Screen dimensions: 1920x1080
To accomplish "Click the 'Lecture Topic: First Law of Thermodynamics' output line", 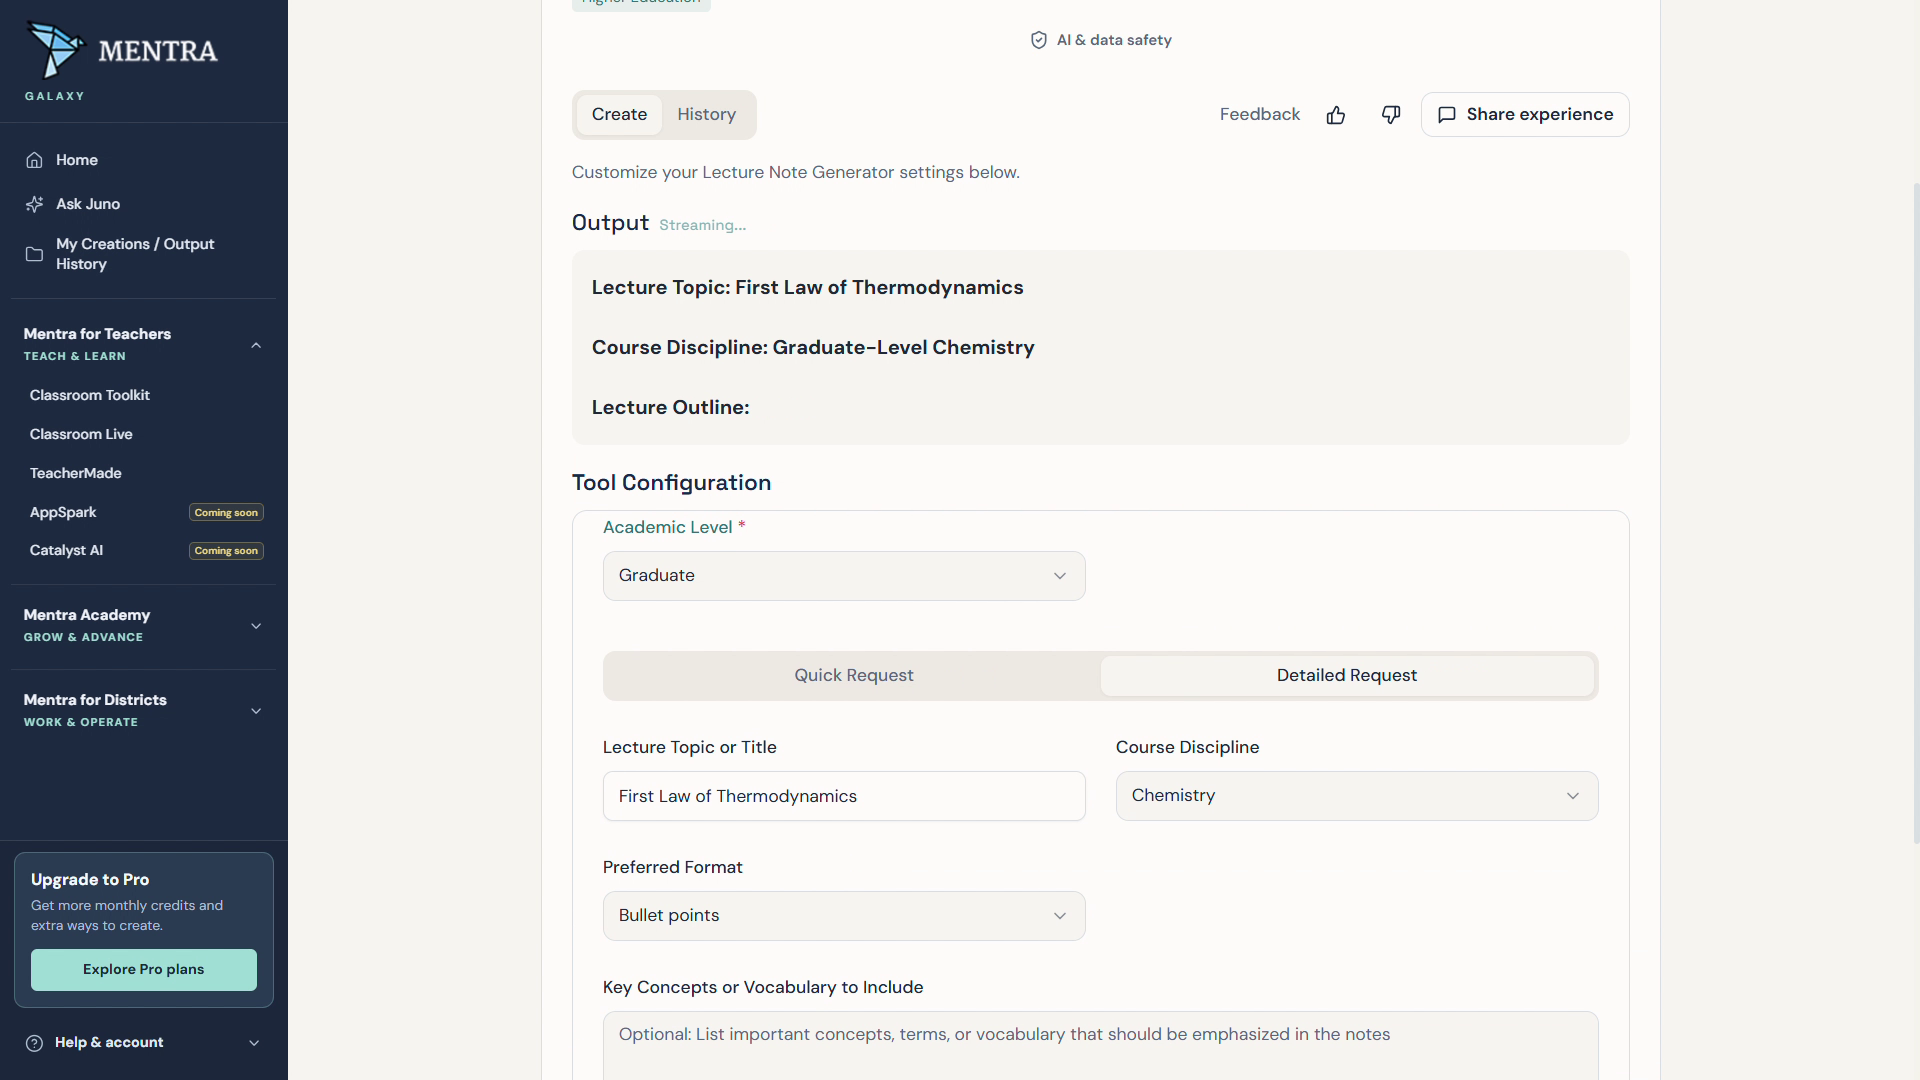I will pos(807,288).
